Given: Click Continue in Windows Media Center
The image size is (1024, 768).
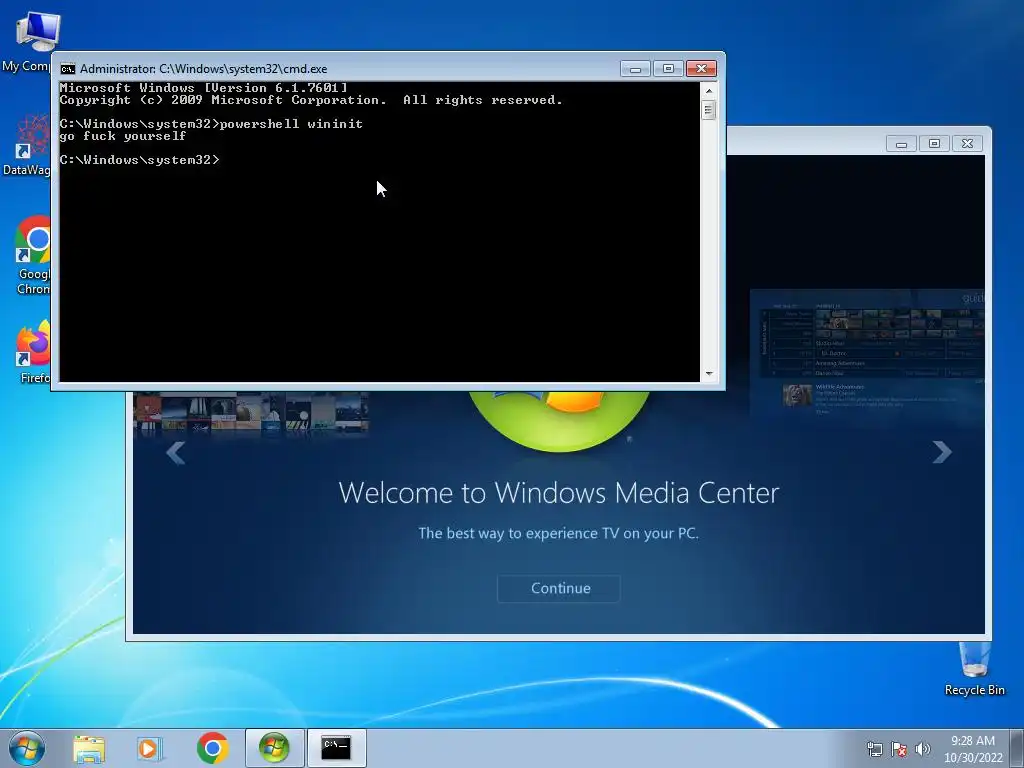Looking at the screenshot, I should [x=559, y=588].
